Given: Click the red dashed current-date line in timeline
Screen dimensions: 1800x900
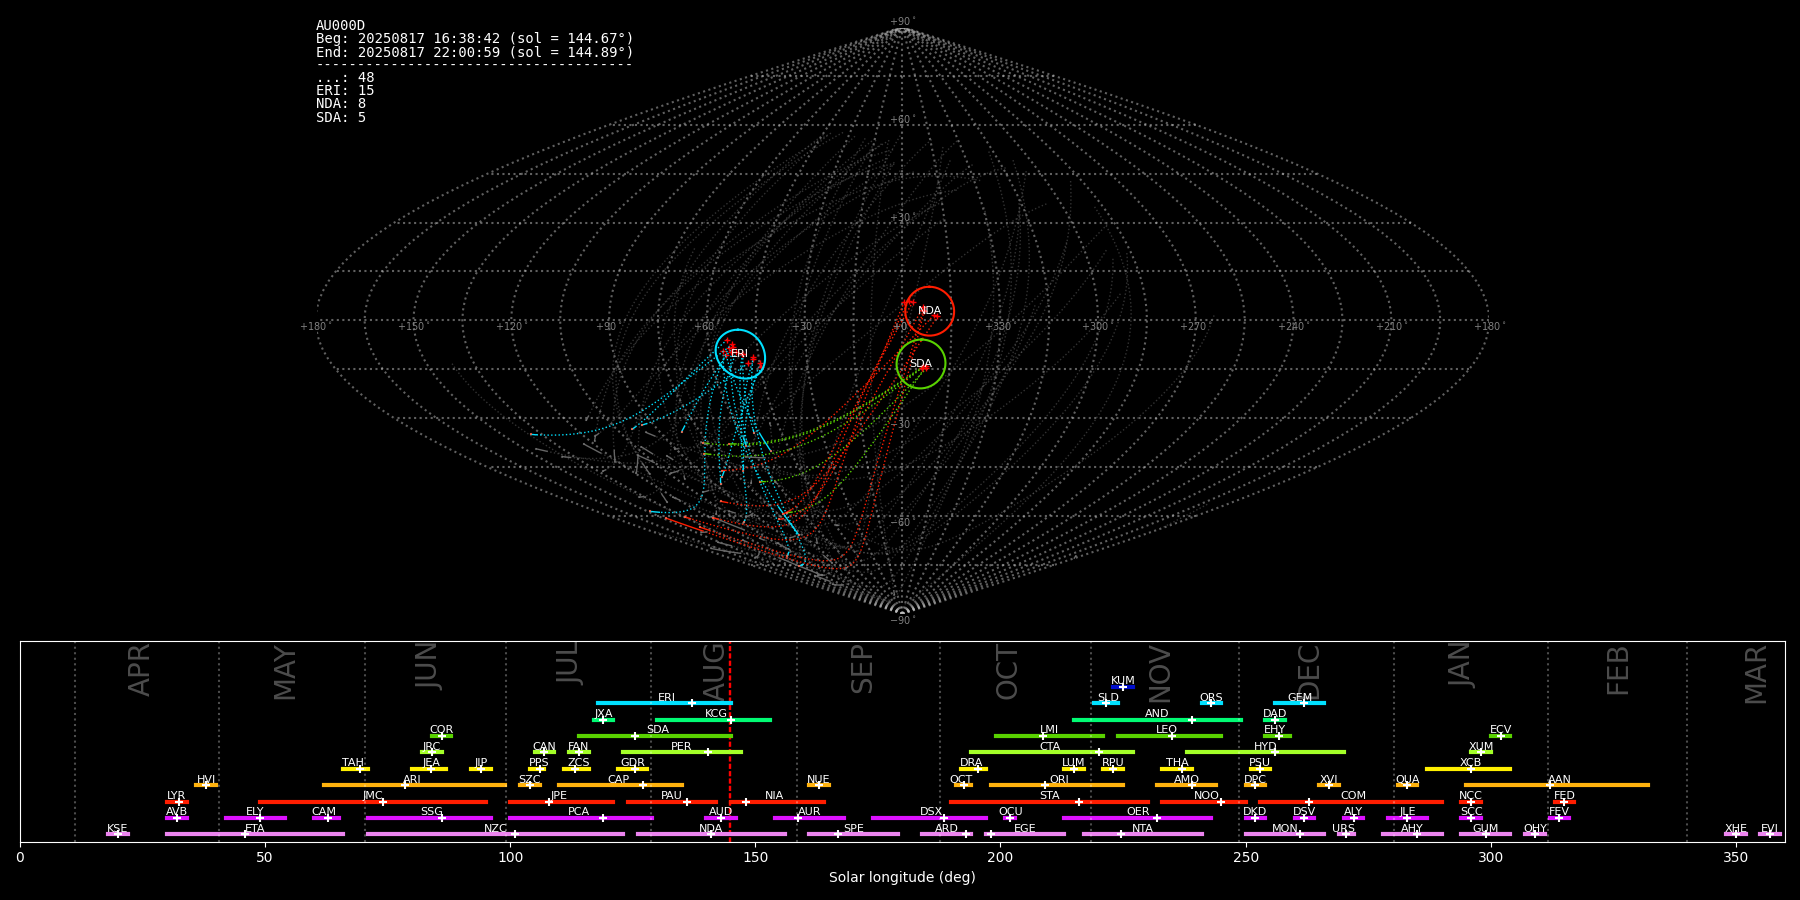Looking at the screenshot, I should (x=730, y=741).
